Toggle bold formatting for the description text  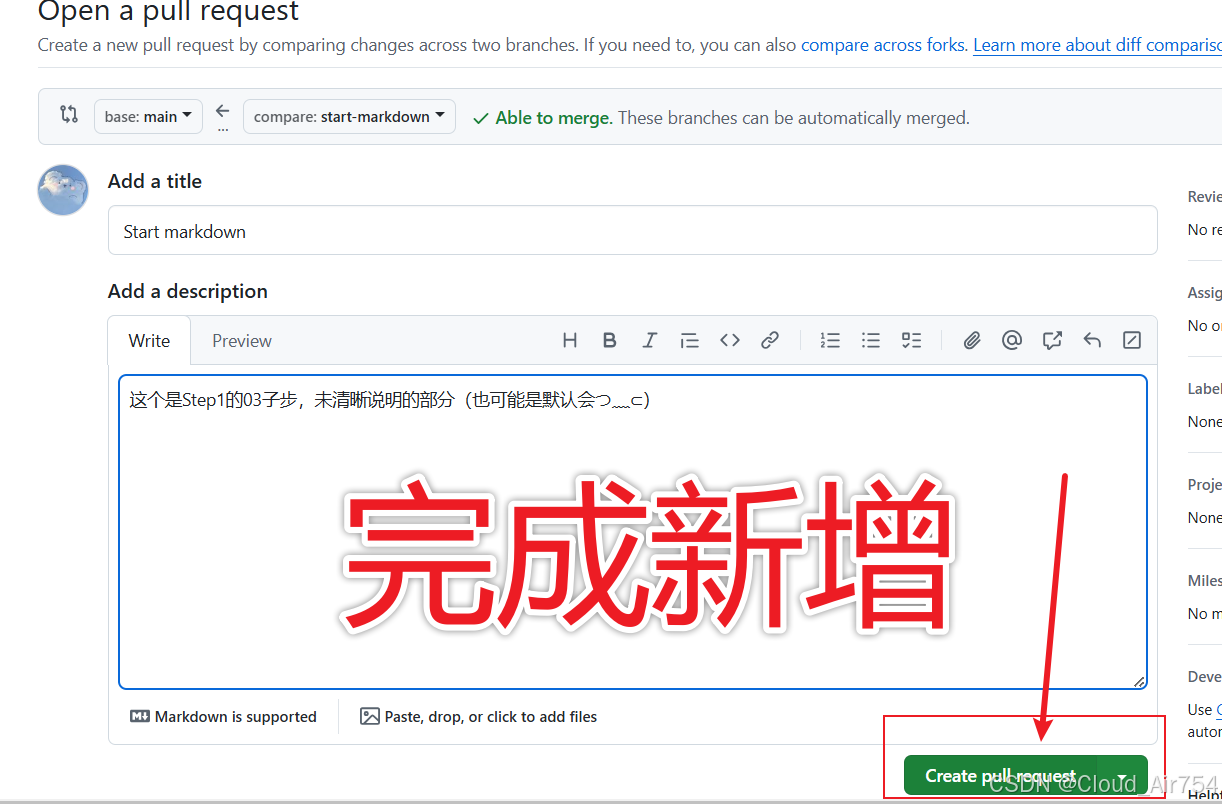pyautogui.click(x=610, y=340)
